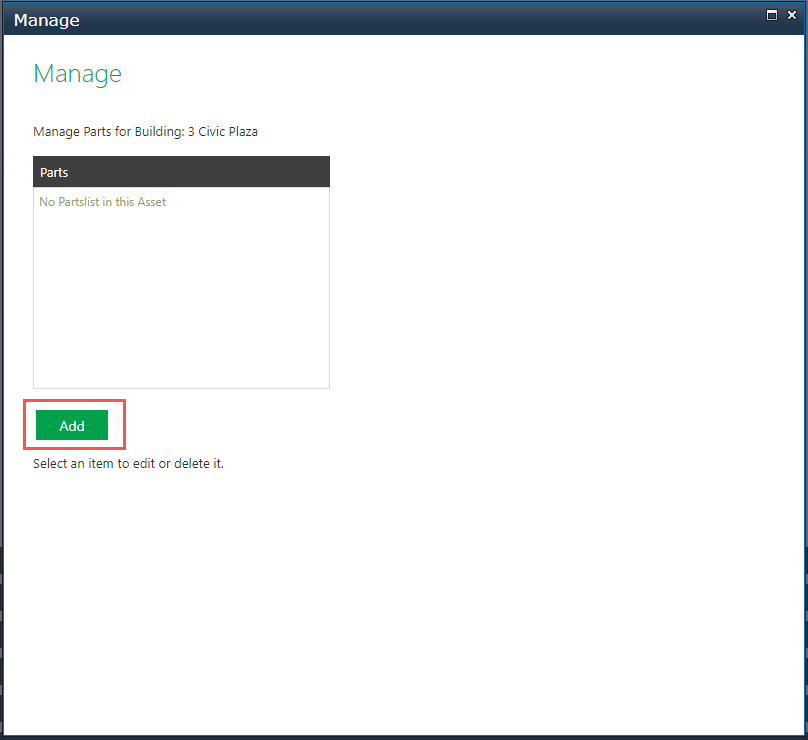Click the 'Manage Parts for Building: 3 Civic Plaza' text
The height and width of the screenshot is (740, 808).
click(145, 132)
